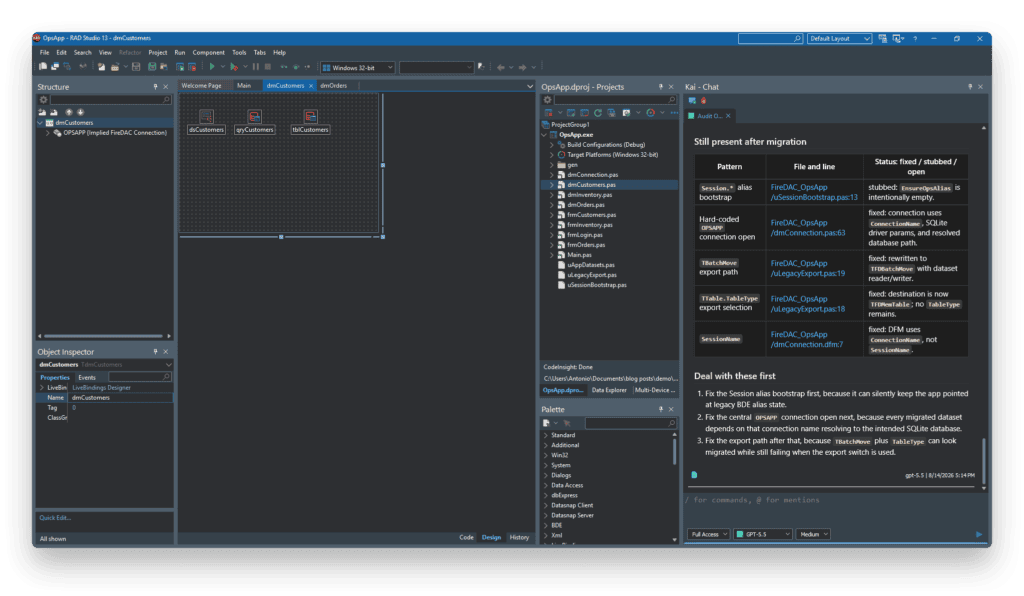
Task: Pin the Object Inspector panel
Action: point(155,352)
